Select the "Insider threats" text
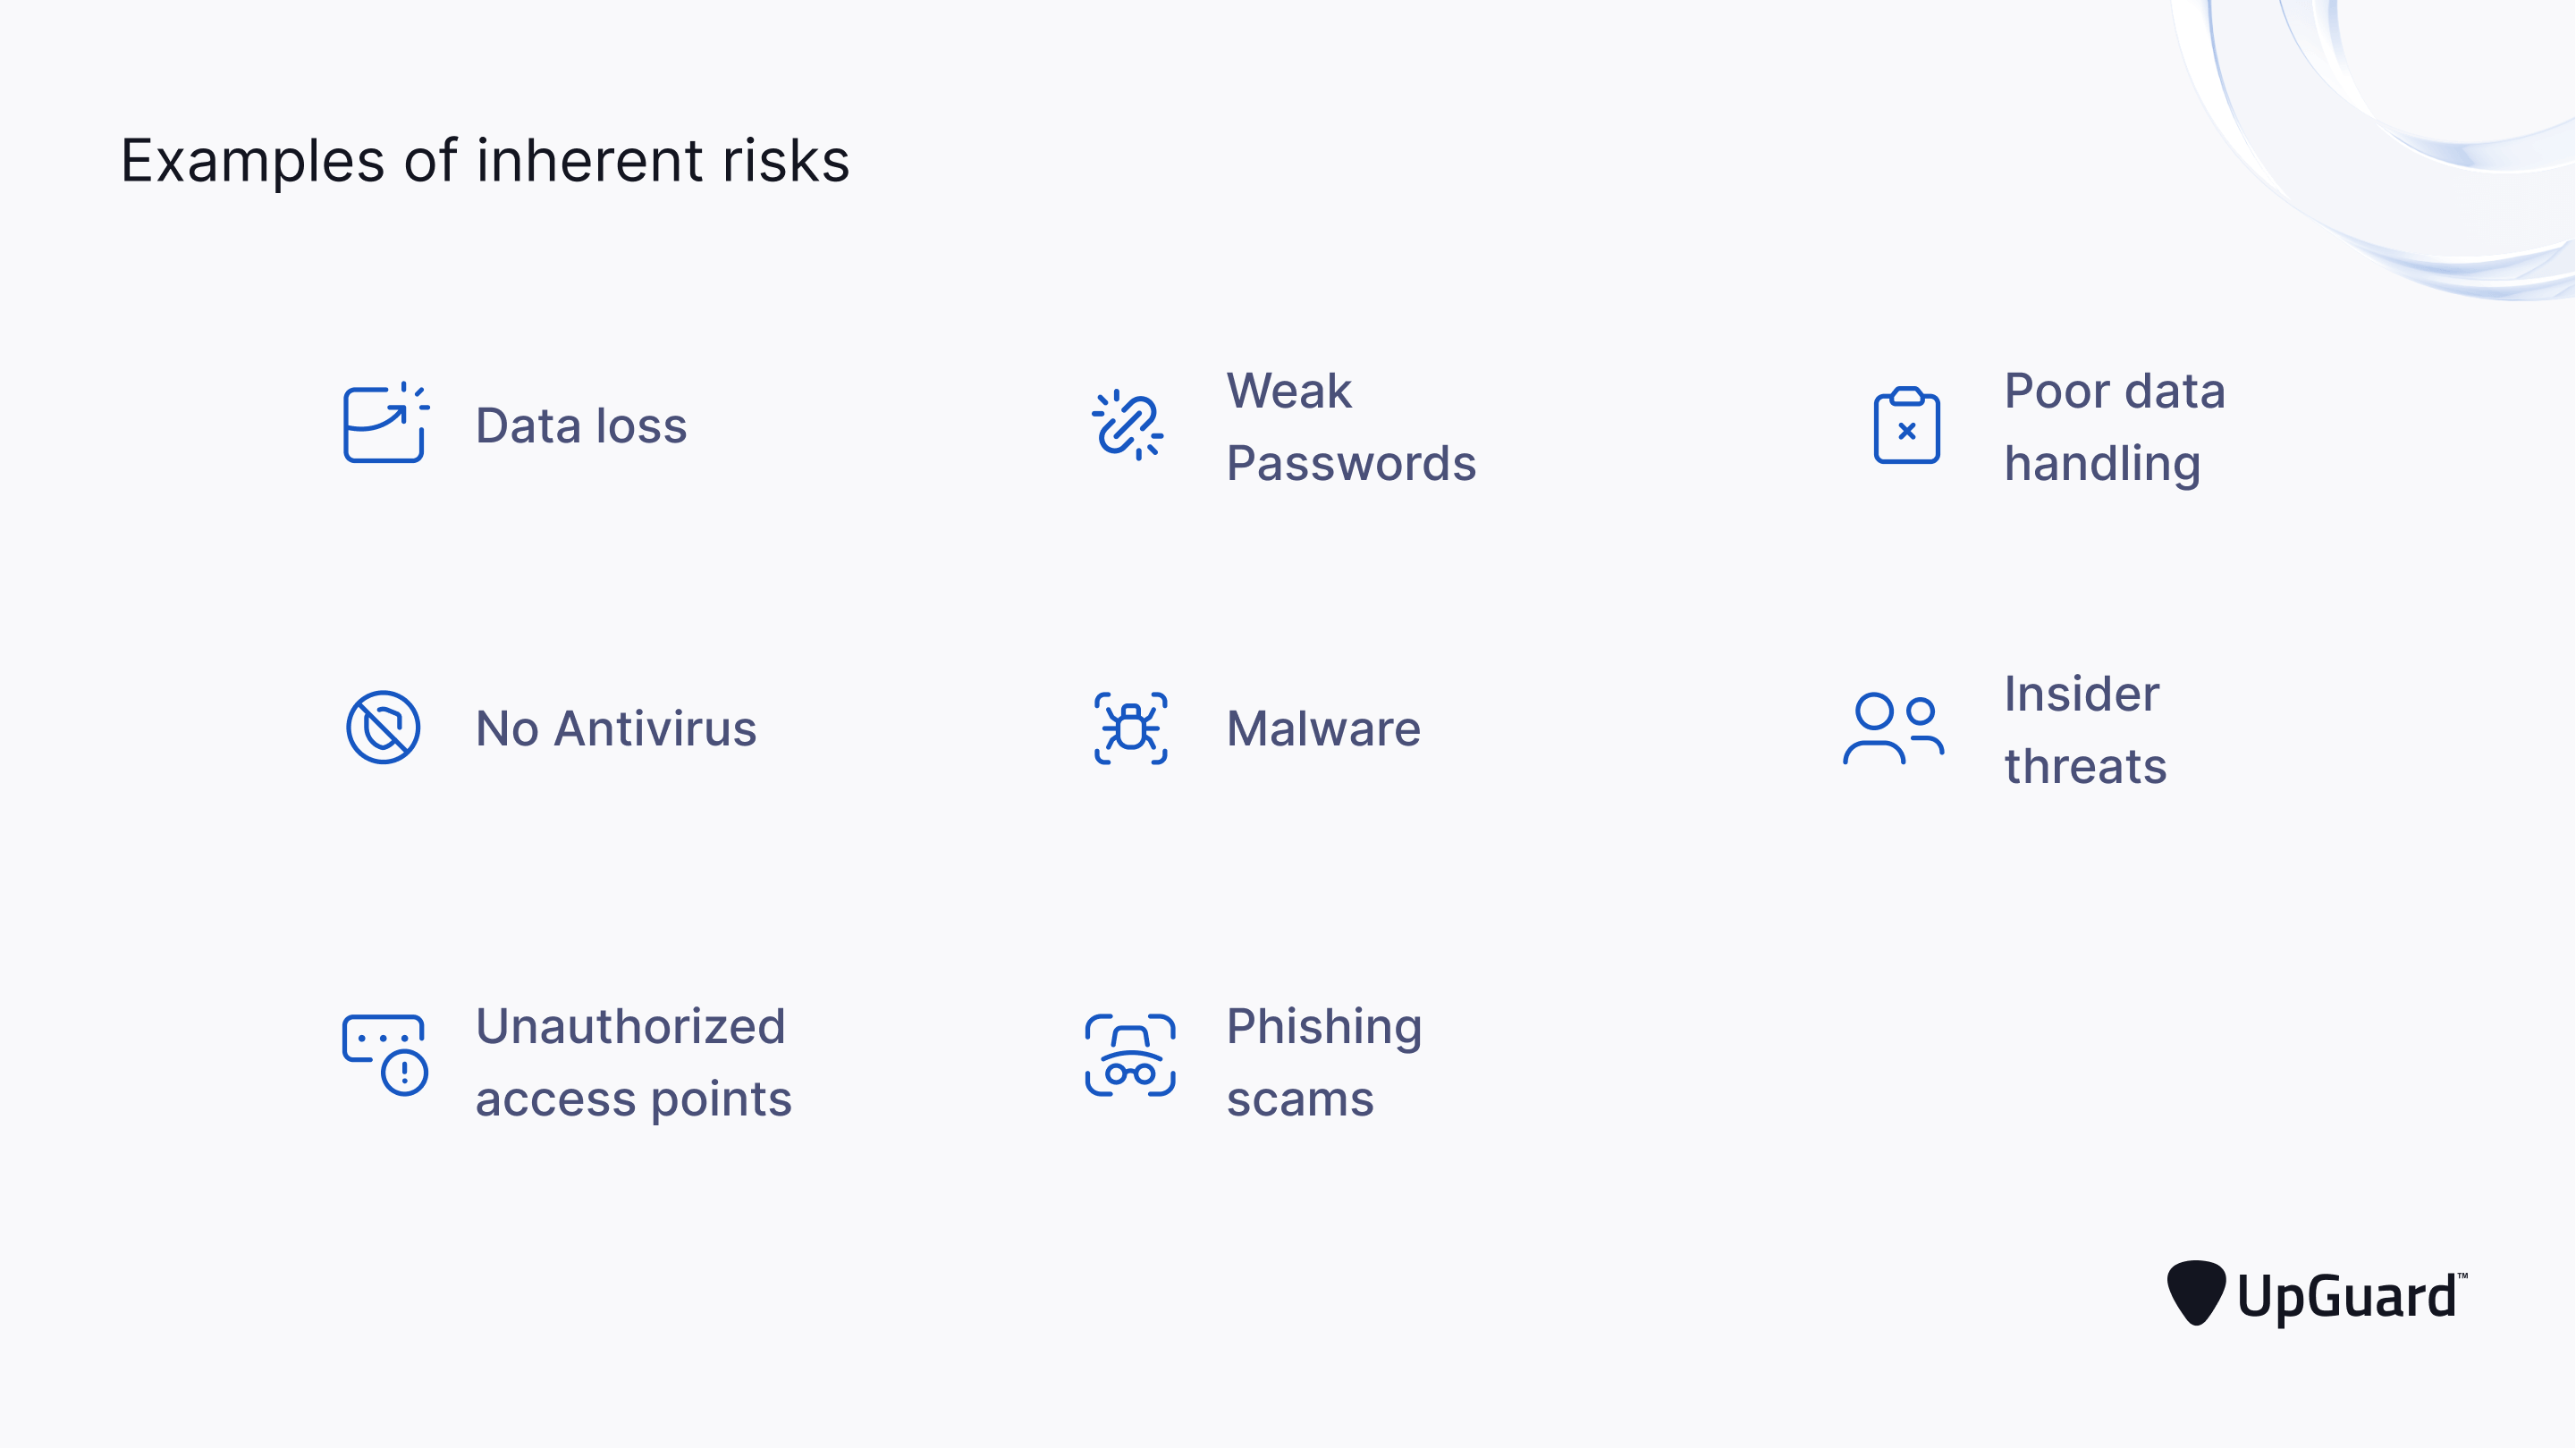The height and width of the screenshot is (1448, 2576). 2085,730
